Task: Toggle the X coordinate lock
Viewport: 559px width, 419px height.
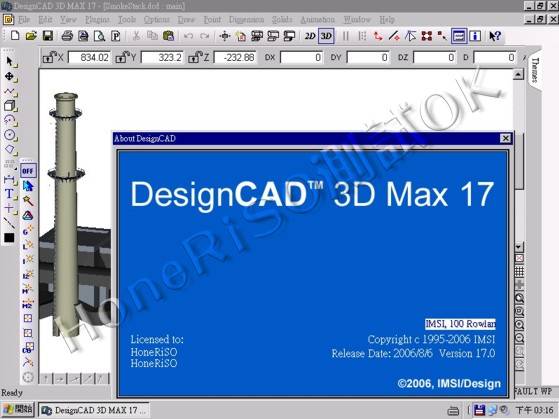Action: pyautogui.click(x=49, y=57)
